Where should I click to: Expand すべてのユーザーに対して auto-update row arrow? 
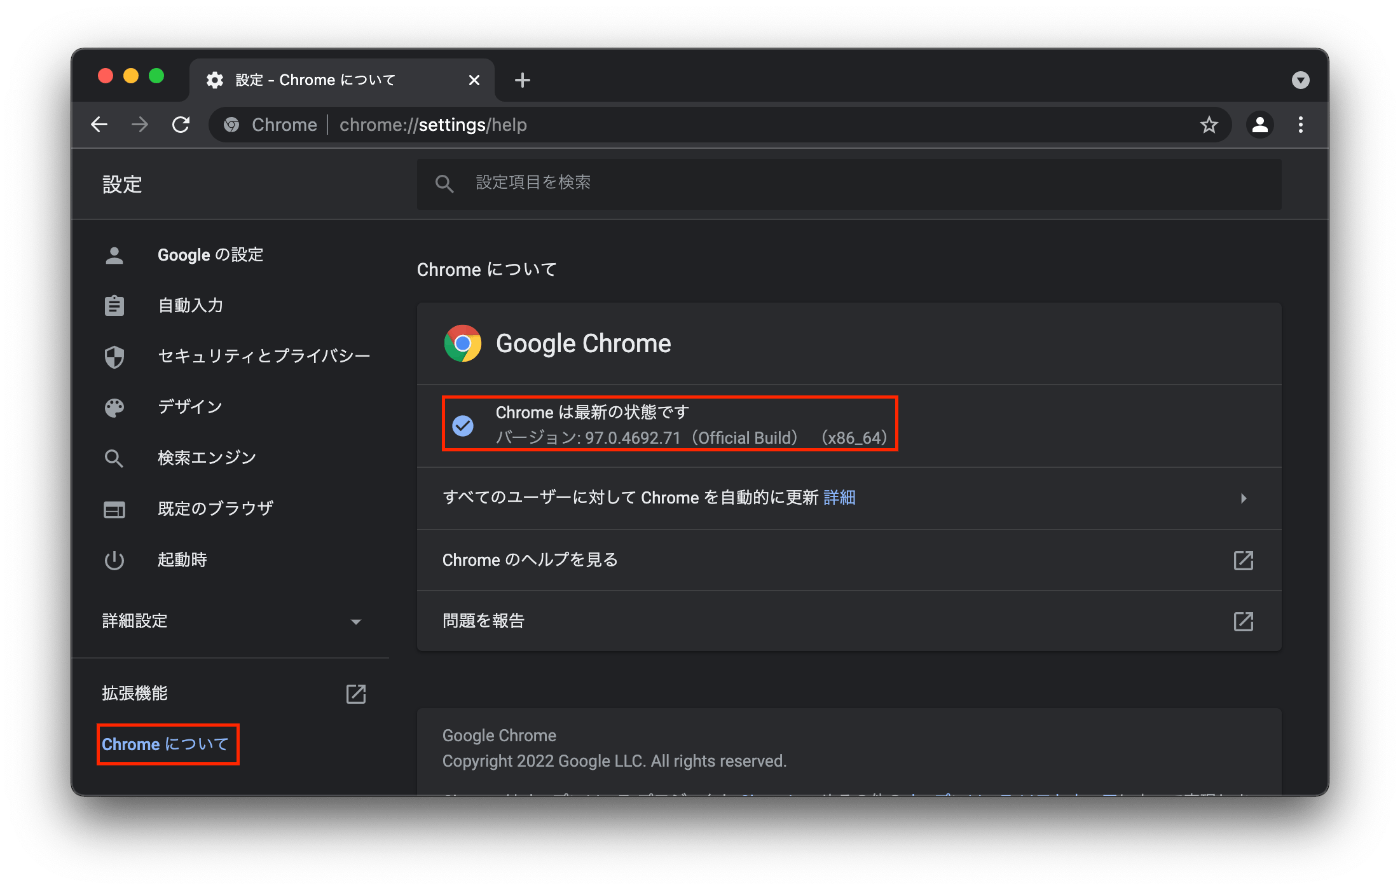(x=1244, y=498)
